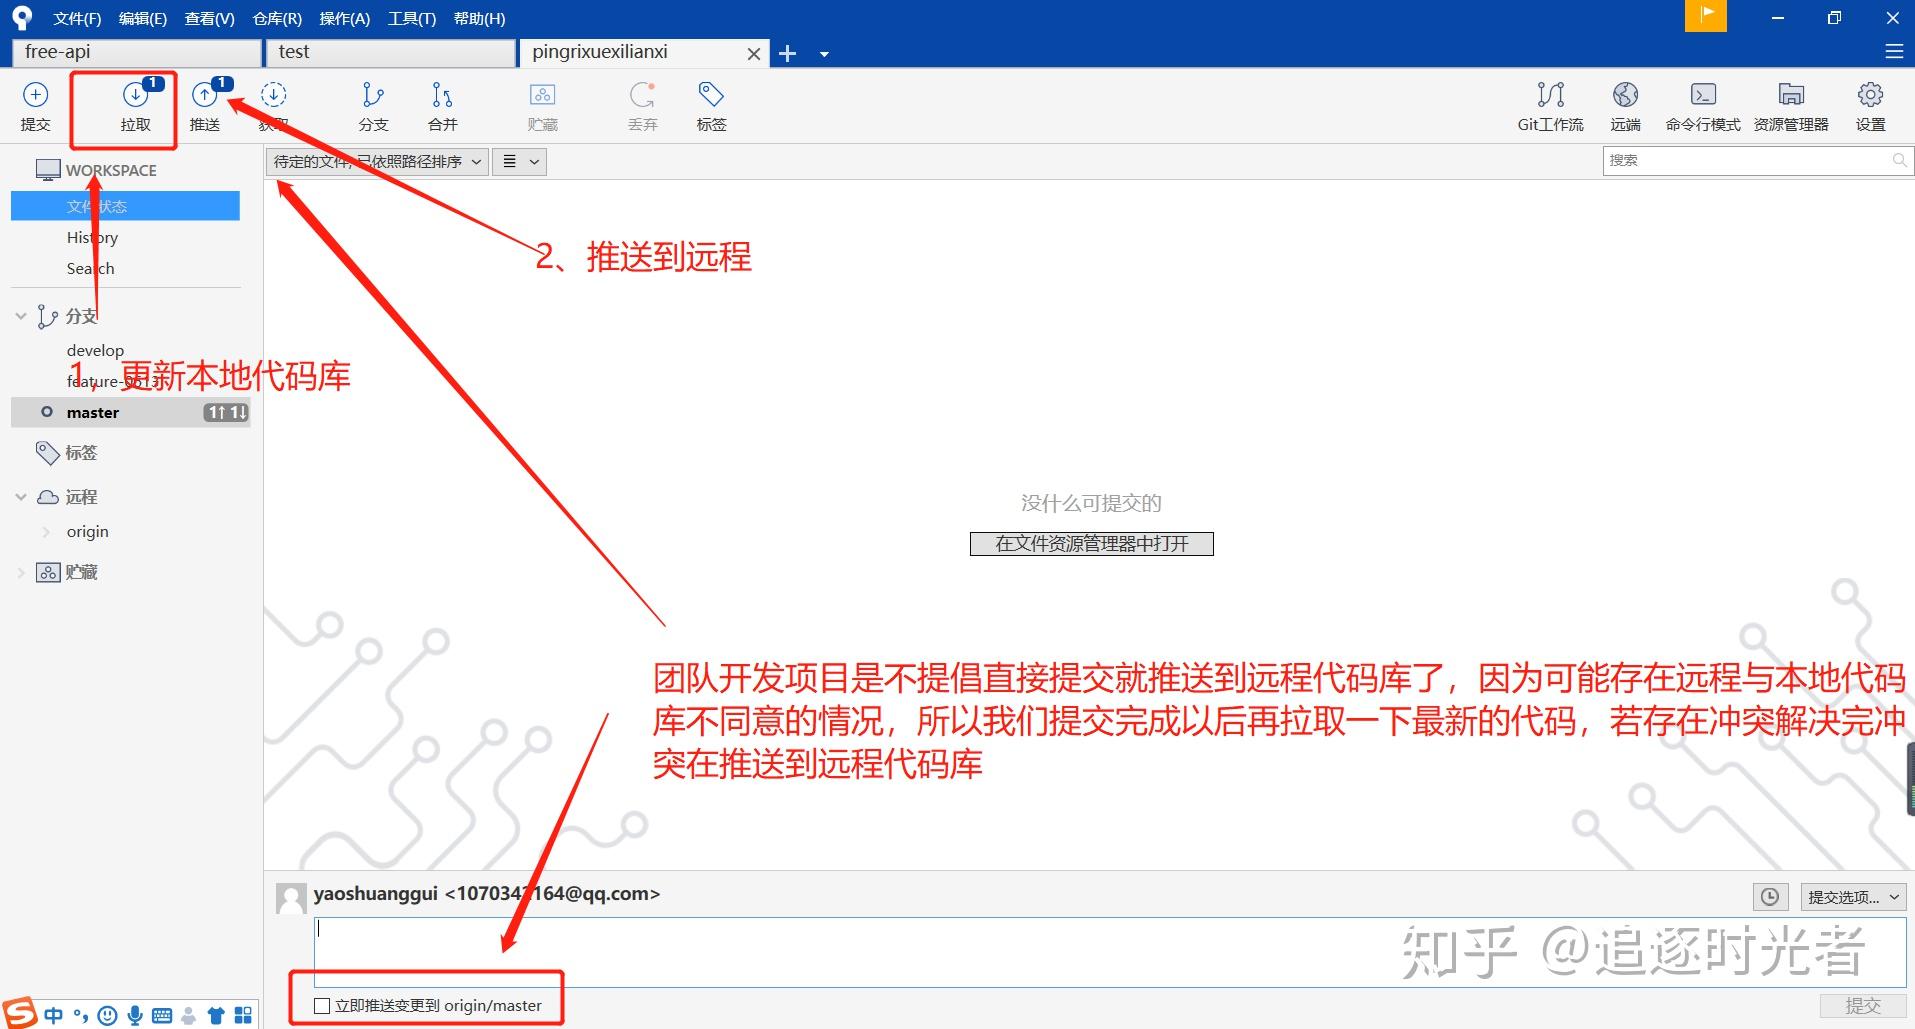The height and width of the screenshot is (1029, 1915).
Task: Click the 丢弃 (Discard) icon
Action: pos(642,105)
